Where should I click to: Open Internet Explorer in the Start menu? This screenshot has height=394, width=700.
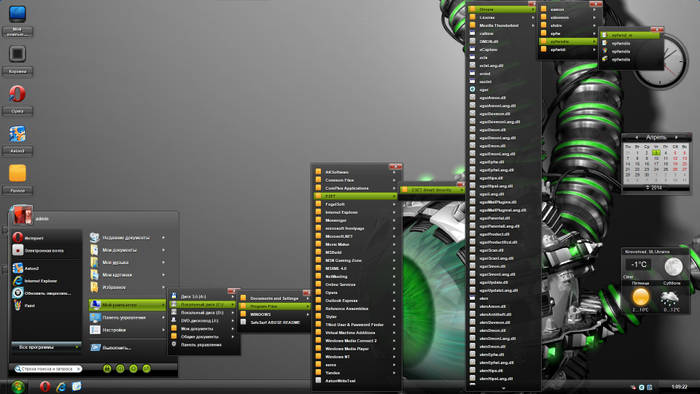[41, 281]
